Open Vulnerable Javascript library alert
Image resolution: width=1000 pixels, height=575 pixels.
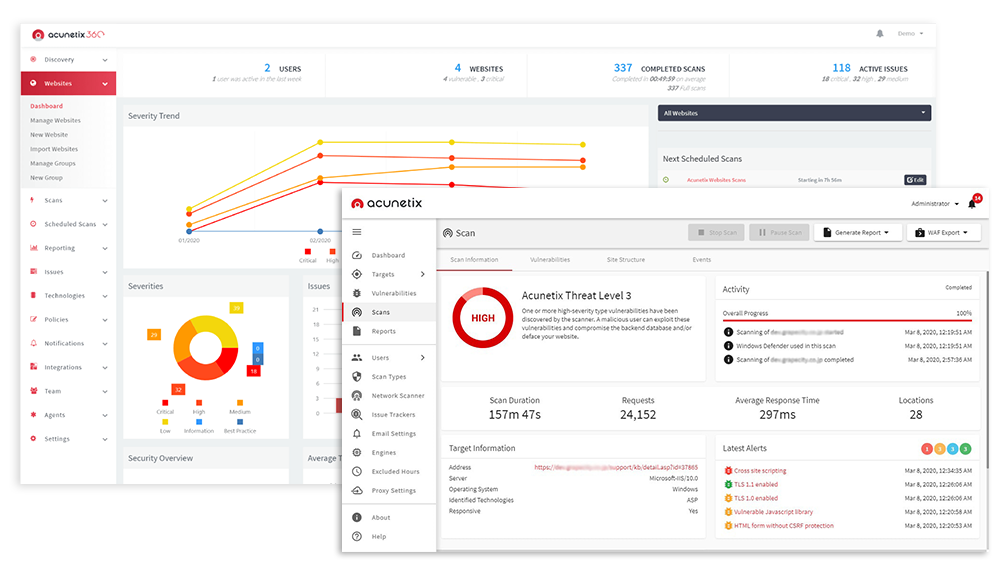[773, 512]
